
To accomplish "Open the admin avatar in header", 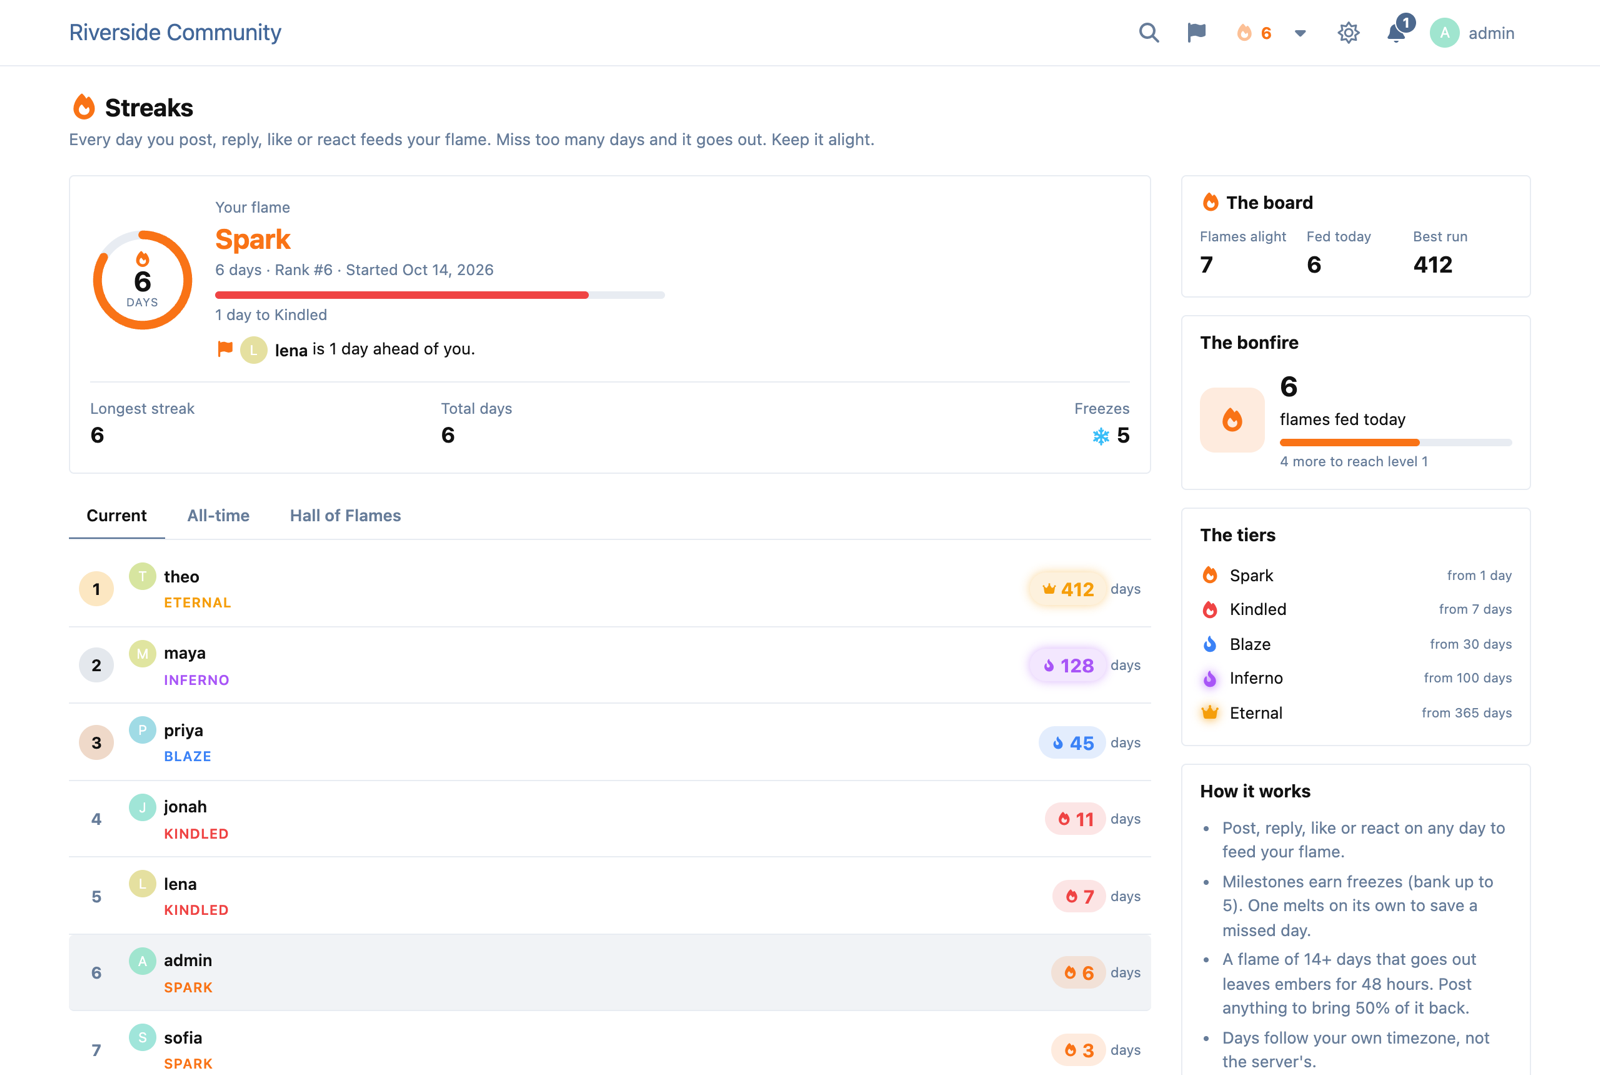I will 1444,33.
